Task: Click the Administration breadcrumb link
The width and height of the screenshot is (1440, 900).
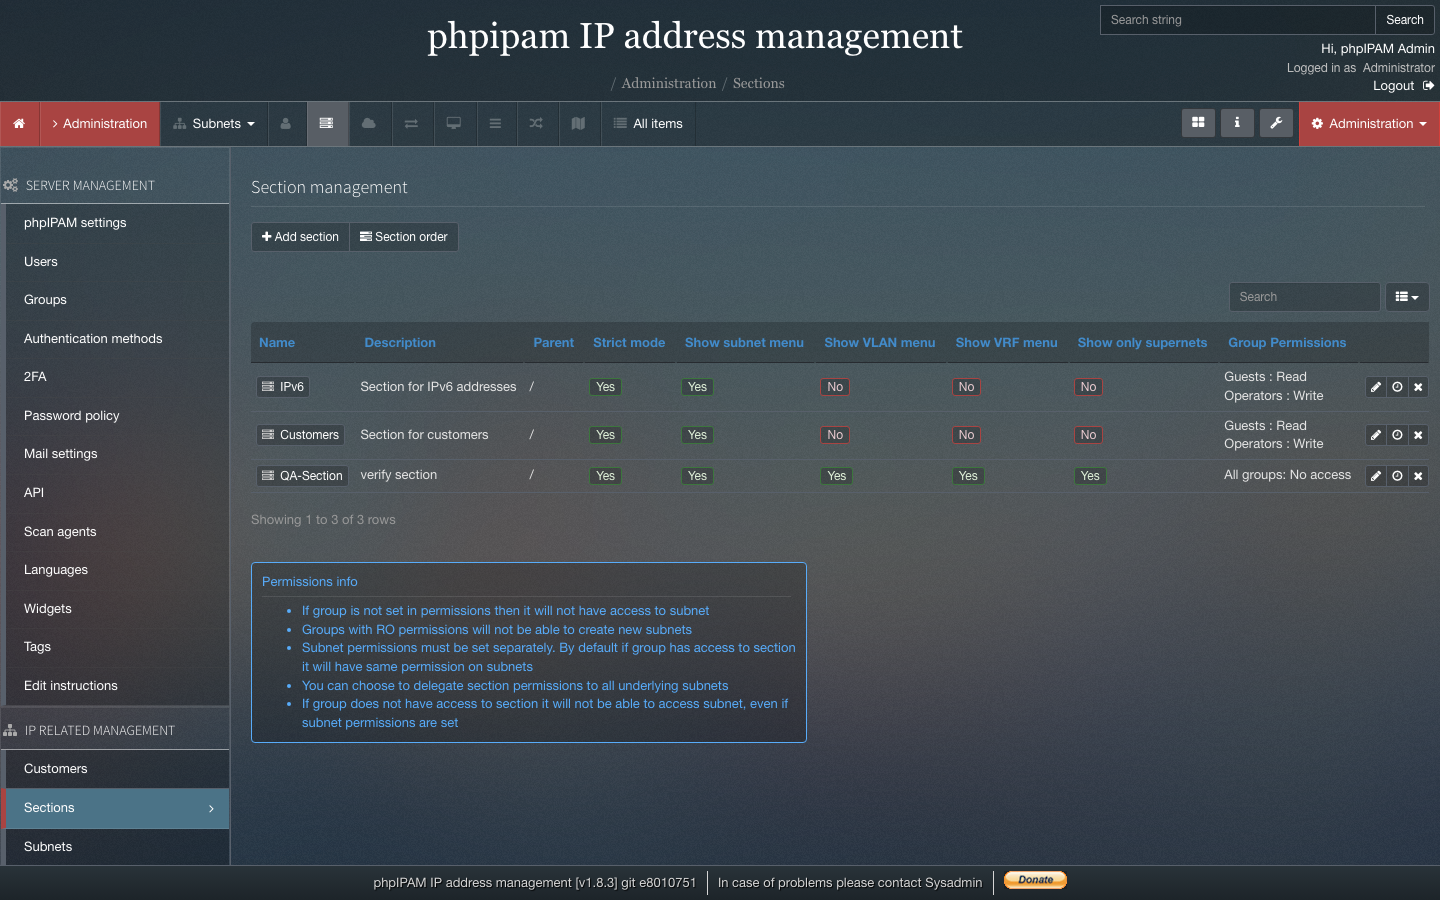Action: click(669, 84)
